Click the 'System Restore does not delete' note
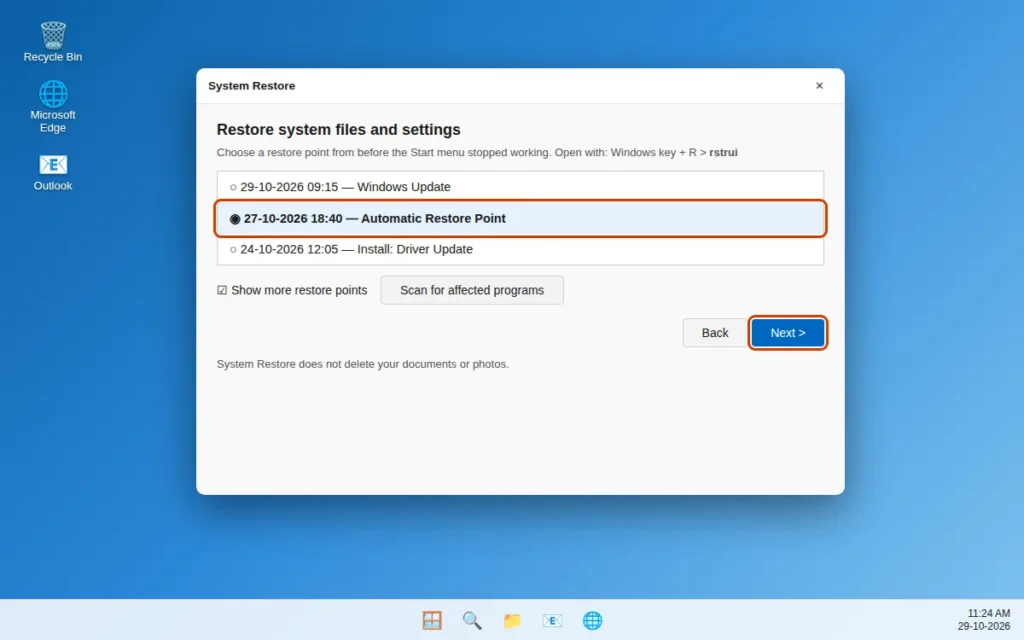 tap(362, 364)
